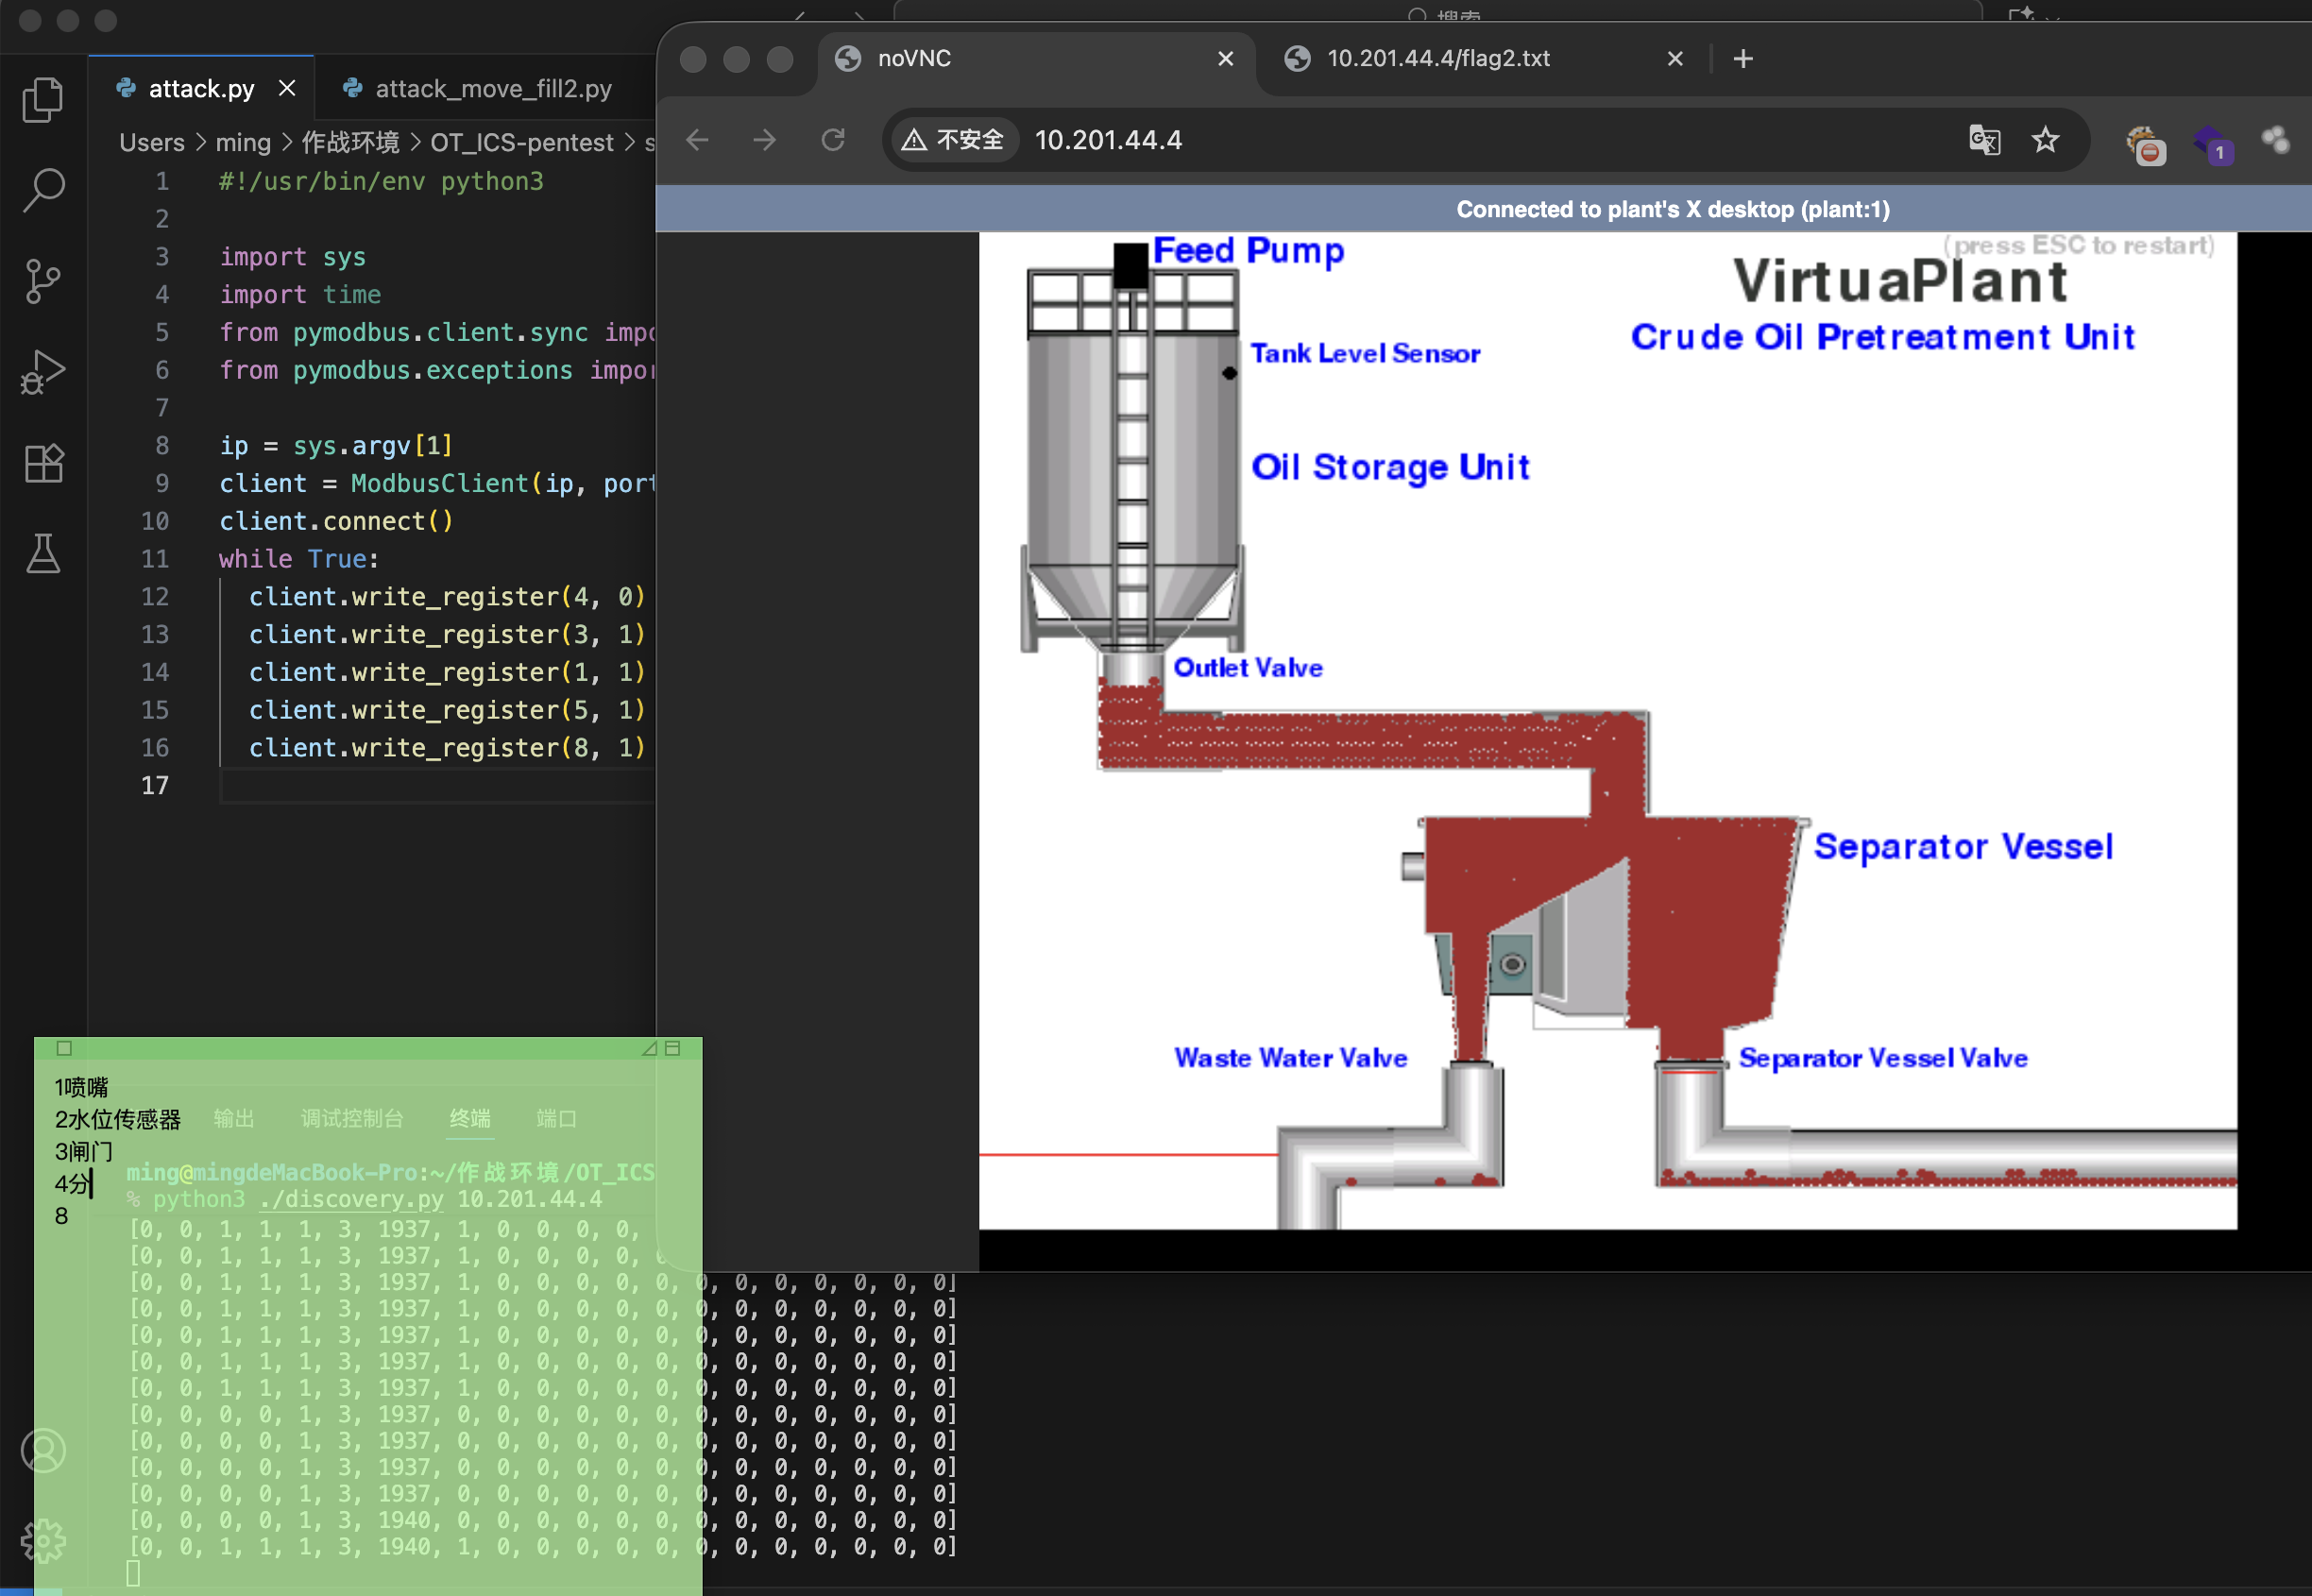Screen dimensions: 2312x1596
Task: Open a new browser tab
Action: coord(1743,59)
